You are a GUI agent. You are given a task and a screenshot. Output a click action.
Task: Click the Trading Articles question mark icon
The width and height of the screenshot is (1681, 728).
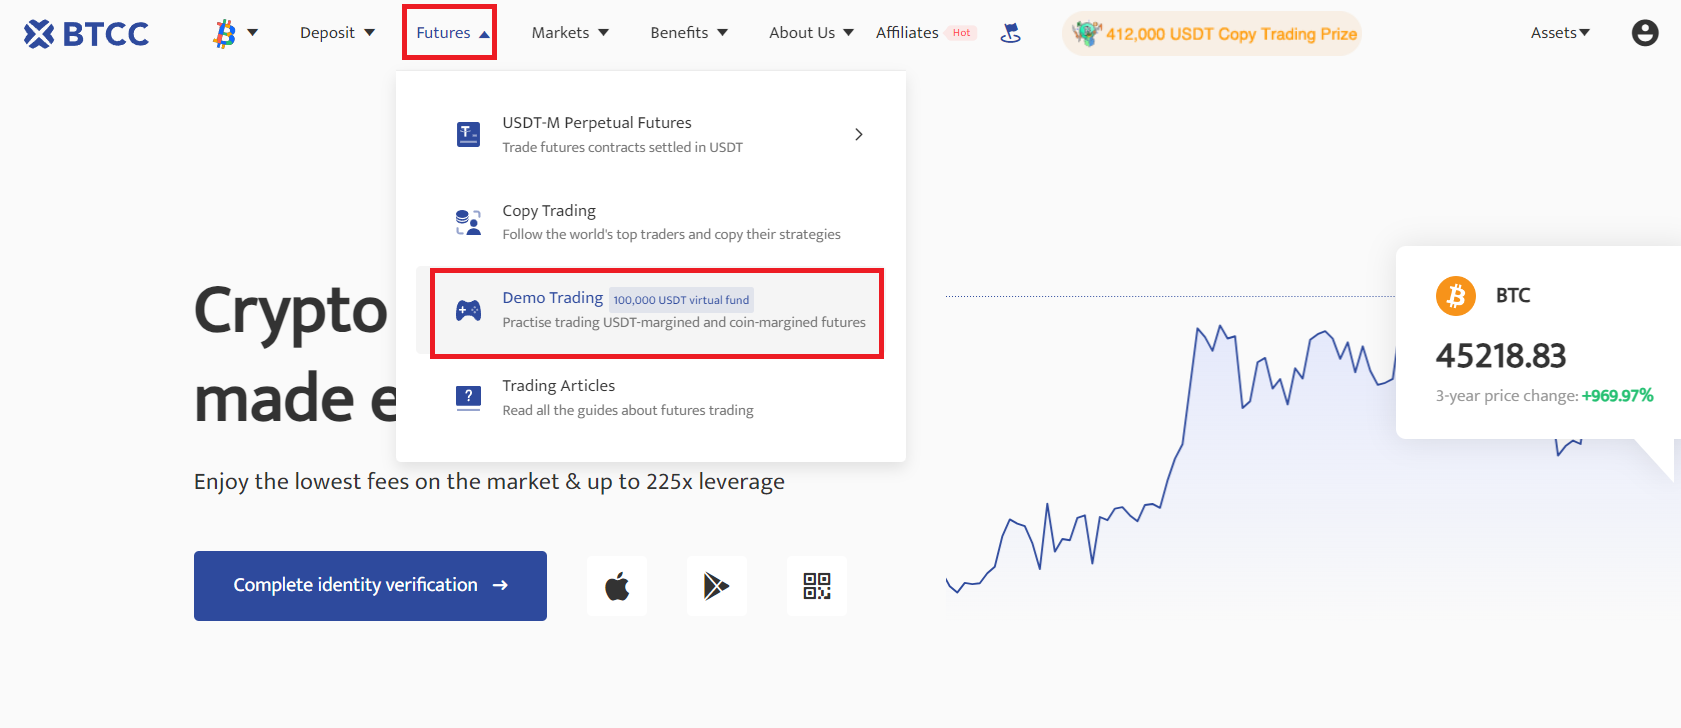click(x=468, y=398)
